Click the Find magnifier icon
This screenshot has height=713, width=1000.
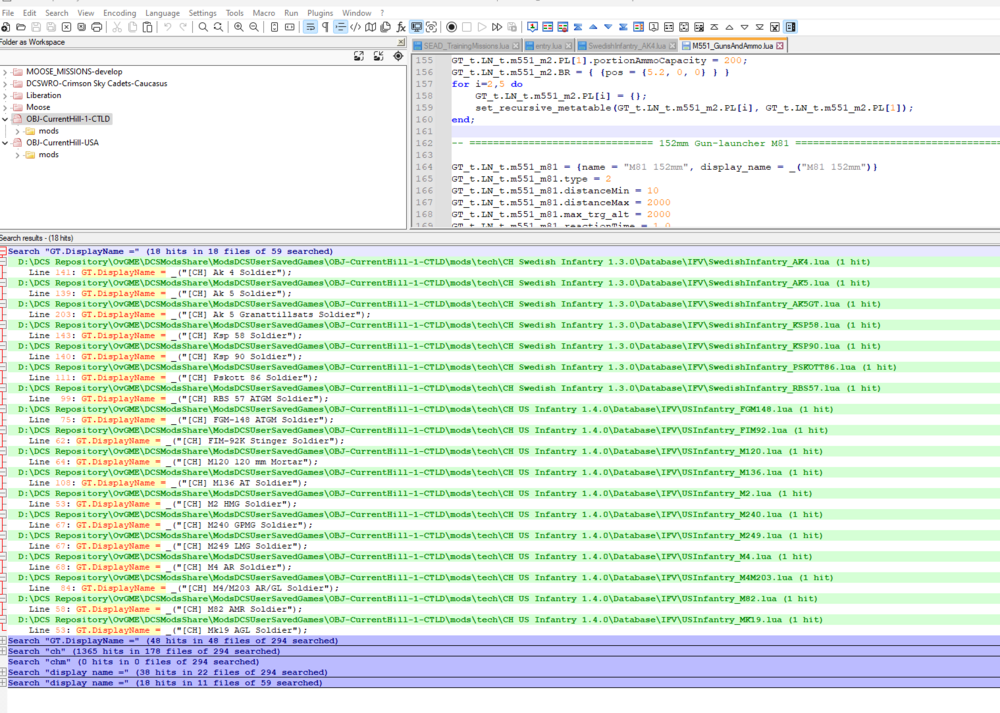coord(204,27)
